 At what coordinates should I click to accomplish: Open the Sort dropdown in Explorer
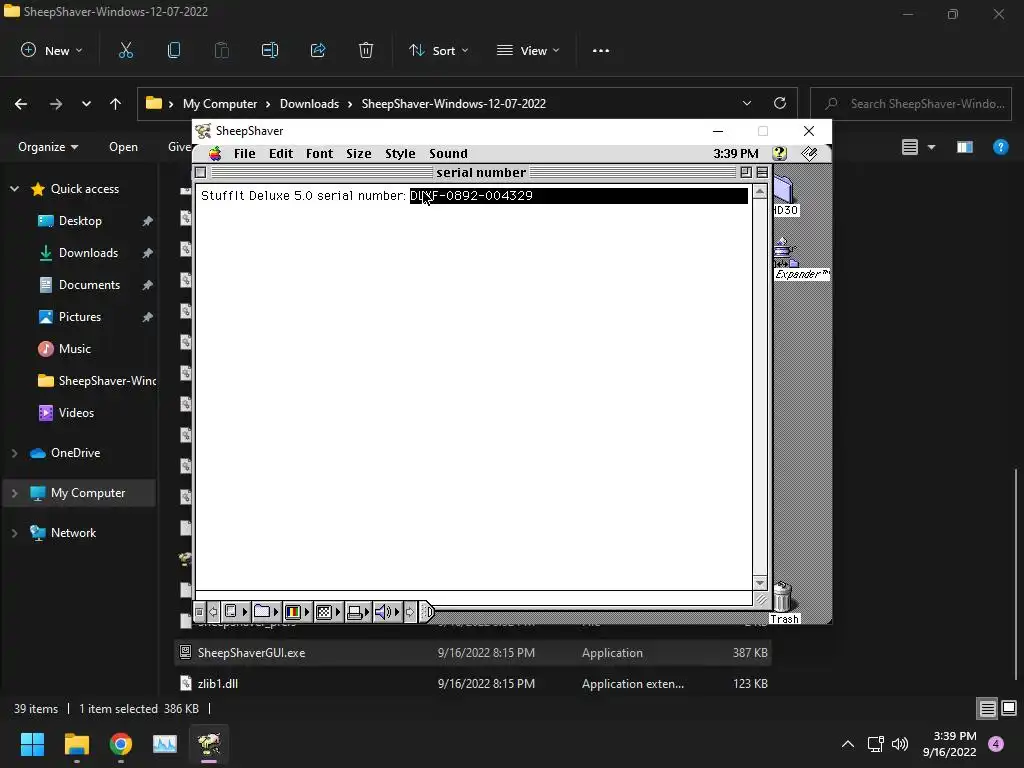coord(438,50)
